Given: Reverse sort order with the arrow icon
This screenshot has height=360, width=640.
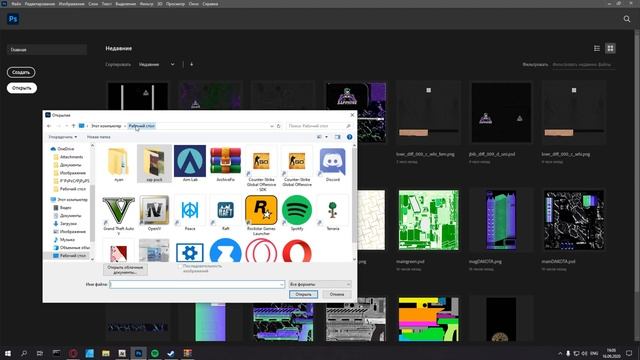Looking at the screenshot, I should [191, 64].
